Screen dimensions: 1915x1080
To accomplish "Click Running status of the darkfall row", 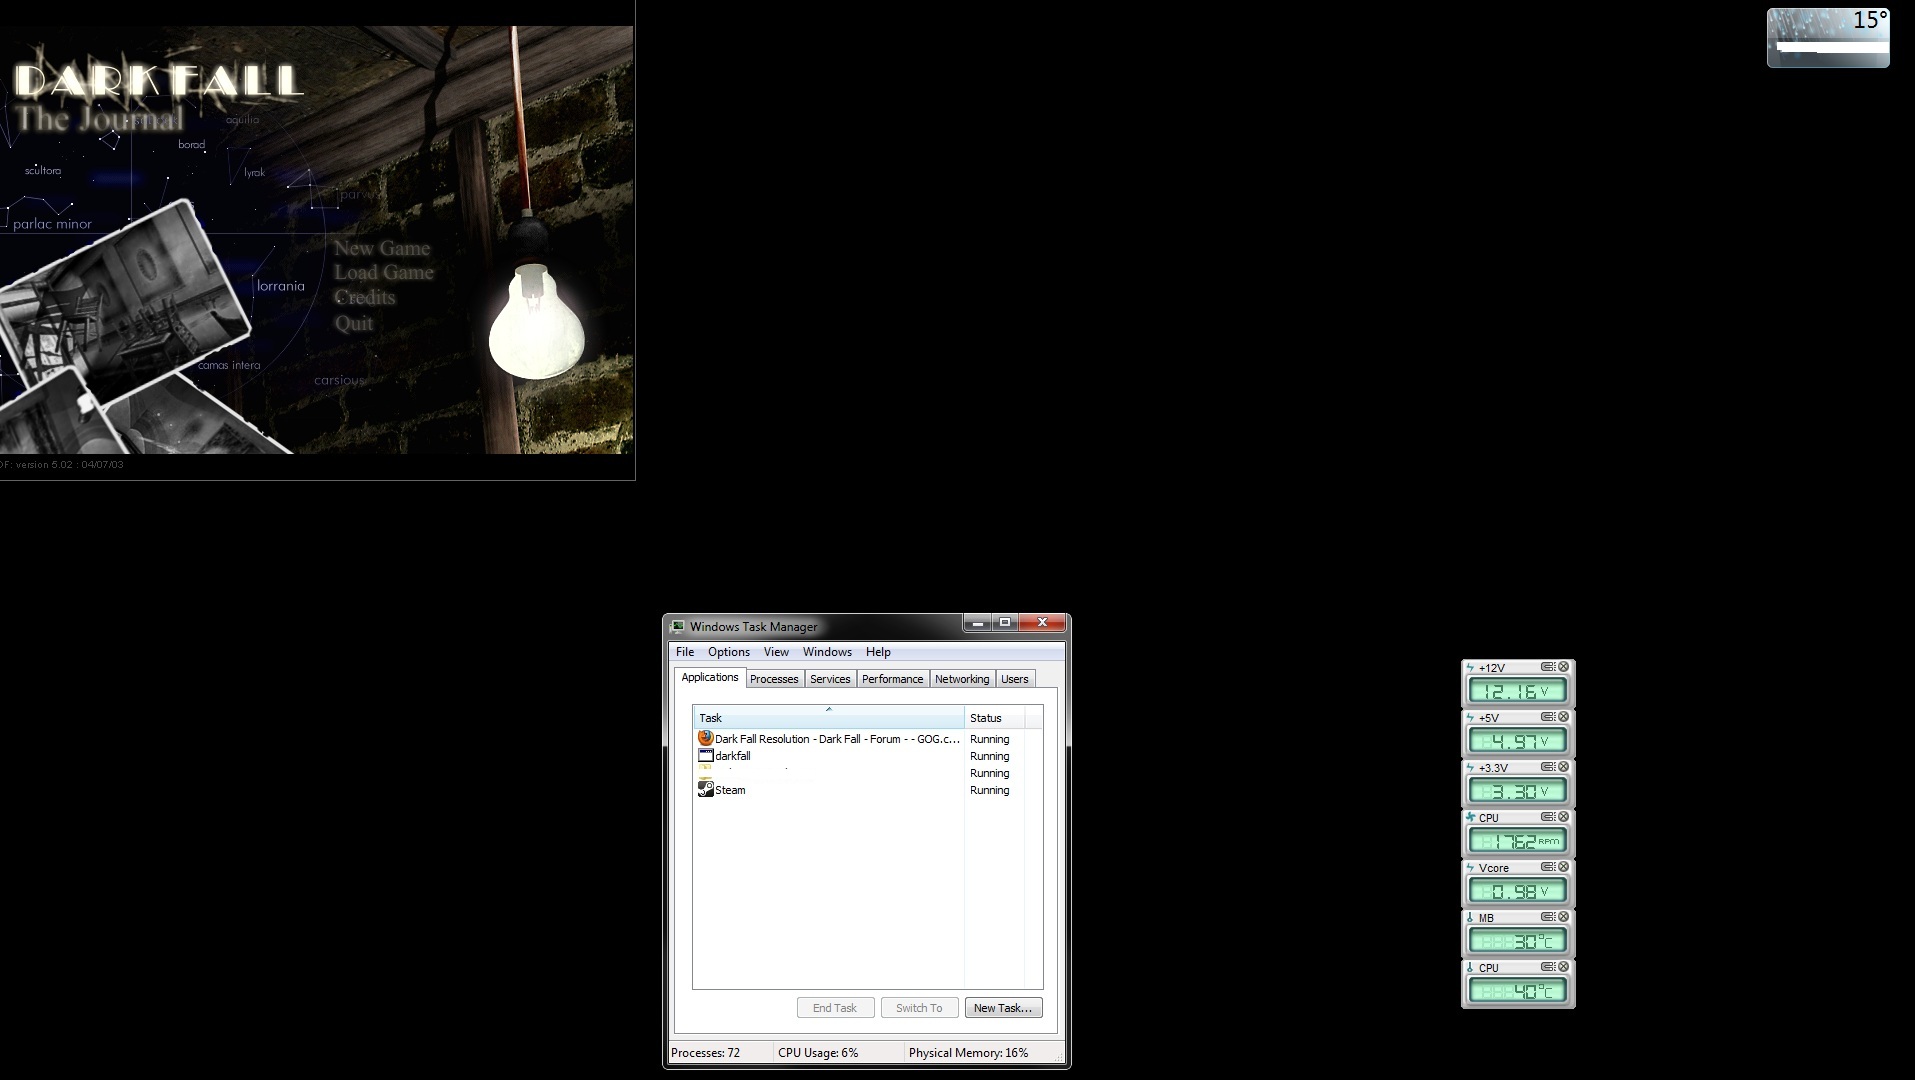I will (989, 755).
